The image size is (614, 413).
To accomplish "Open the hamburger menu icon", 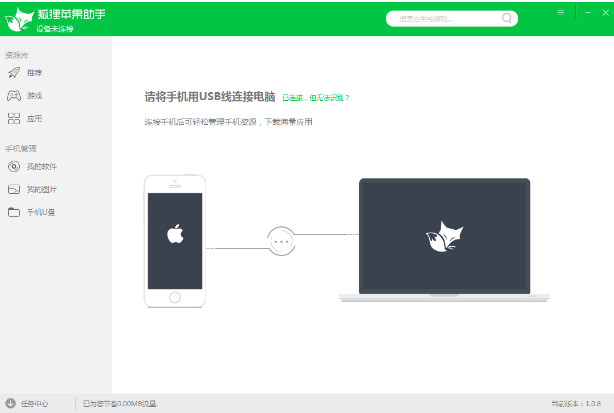I will pos(561,13).
